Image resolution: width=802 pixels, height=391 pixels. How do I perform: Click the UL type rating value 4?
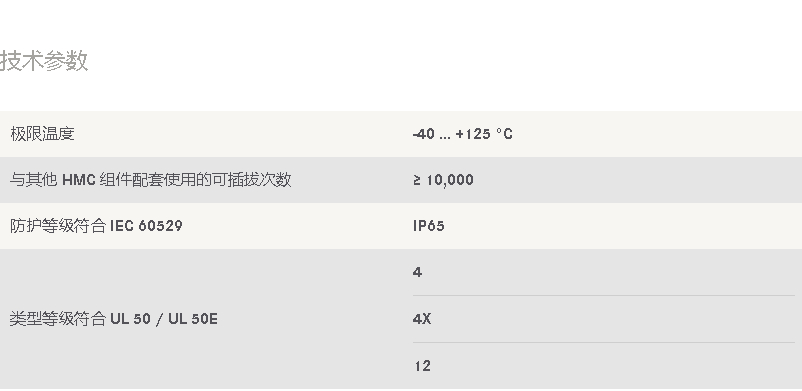pos(417,272)
